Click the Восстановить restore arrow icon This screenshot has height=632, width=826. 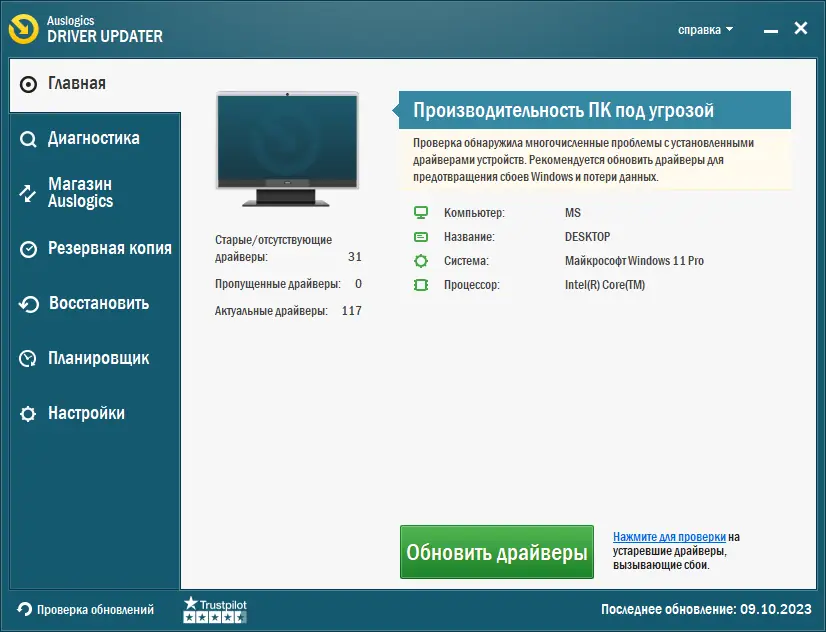pyautogui.click(x=30, y=303)
